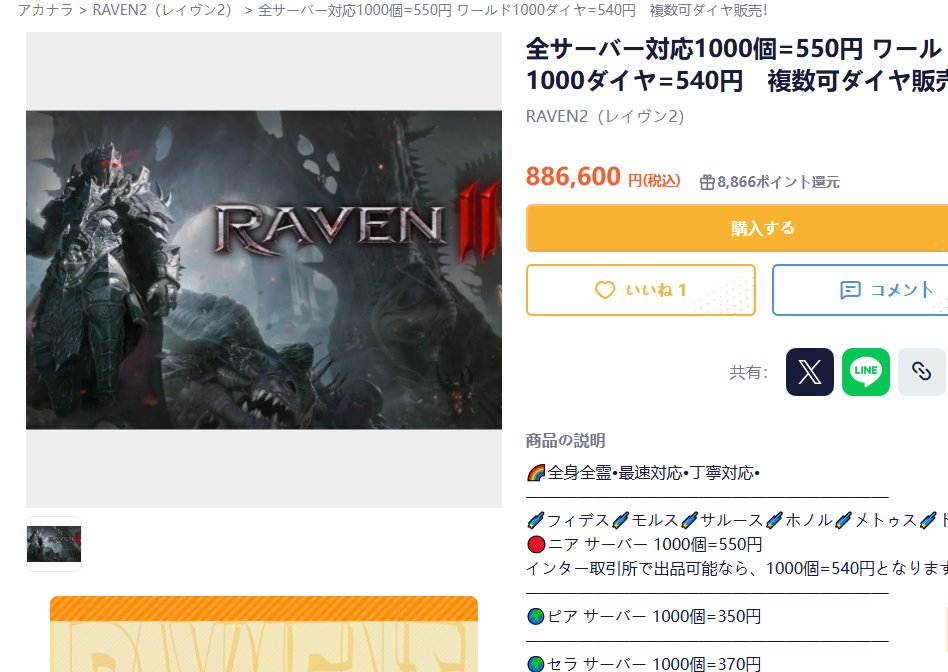Click the listing title 全サーバー対応1000個=550円
The height and width of the screenshot is (672, 948).
736,65
